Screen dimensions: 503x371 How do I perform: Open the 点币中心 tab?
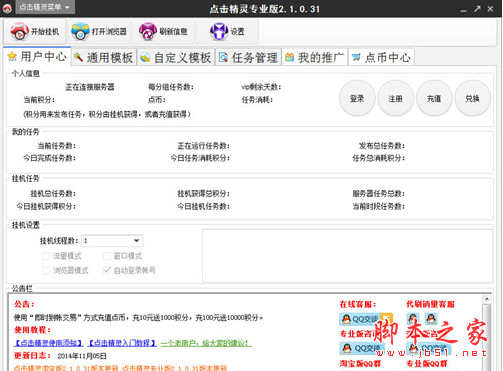pos(381,58)
